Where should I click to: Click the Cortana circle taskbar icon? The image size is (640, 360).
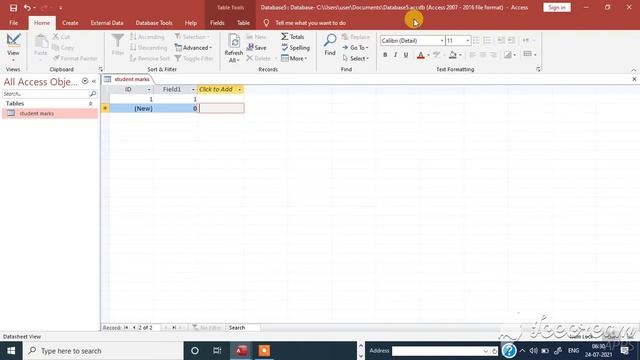[x=195, y=351]
